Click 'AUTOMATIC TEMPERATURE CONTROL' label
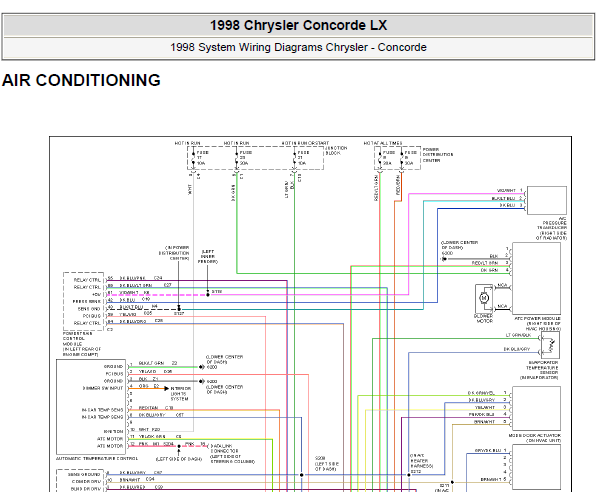599x492 pixels. [x=97, y=458]
